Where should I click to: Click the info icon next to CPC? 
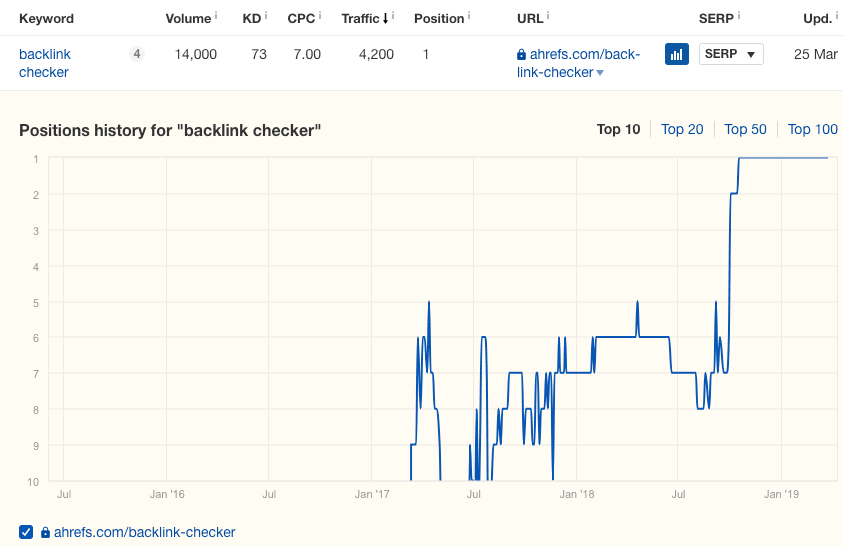click(x=320, y=16)
